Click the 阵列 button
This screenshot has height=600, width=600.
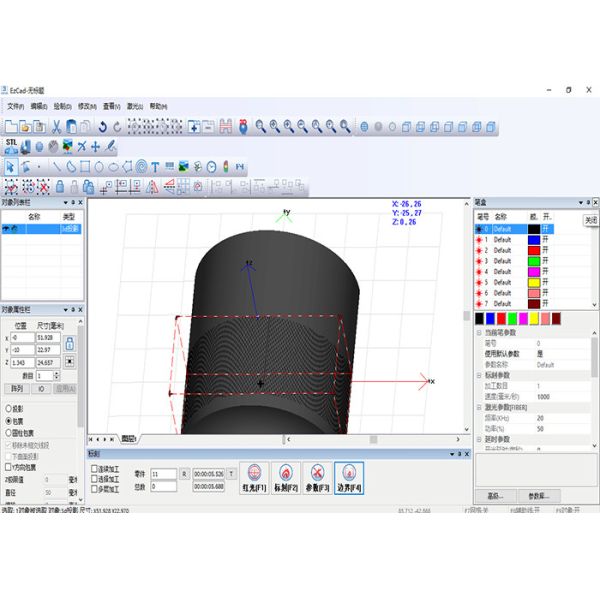tap(17, 388)
